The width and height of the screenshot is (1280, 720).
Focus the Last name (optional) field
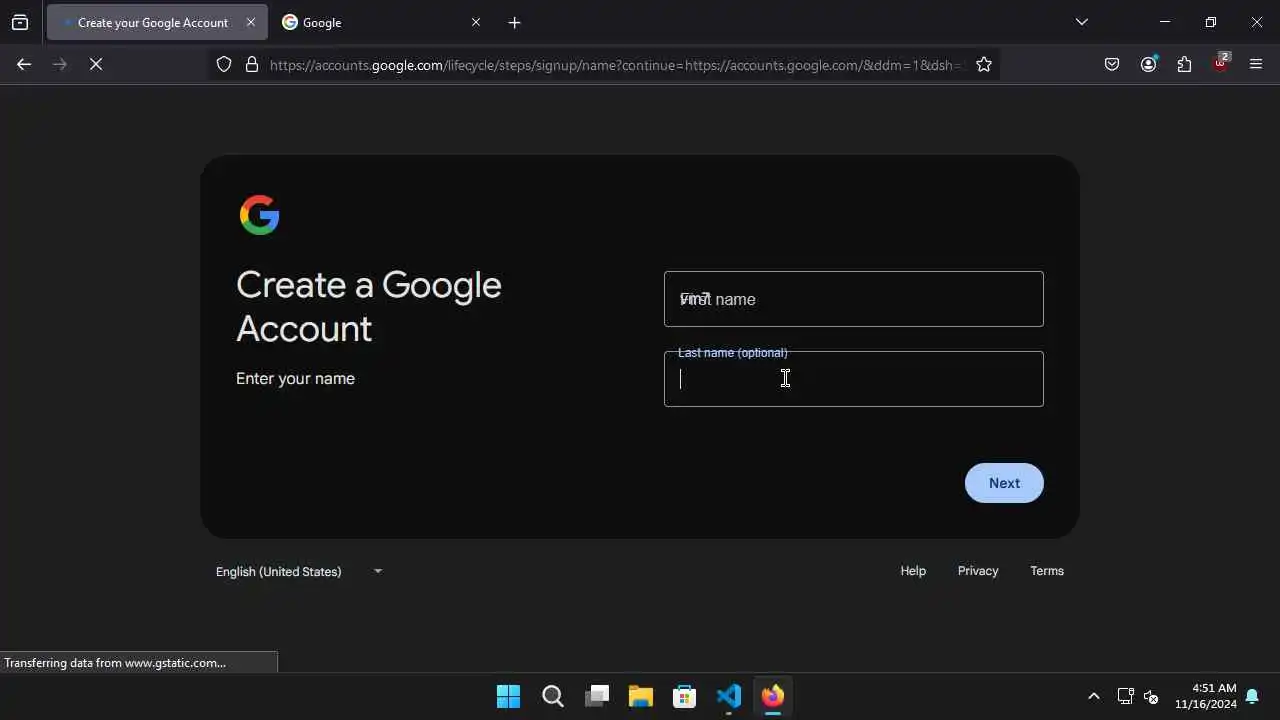click(854, 379)
